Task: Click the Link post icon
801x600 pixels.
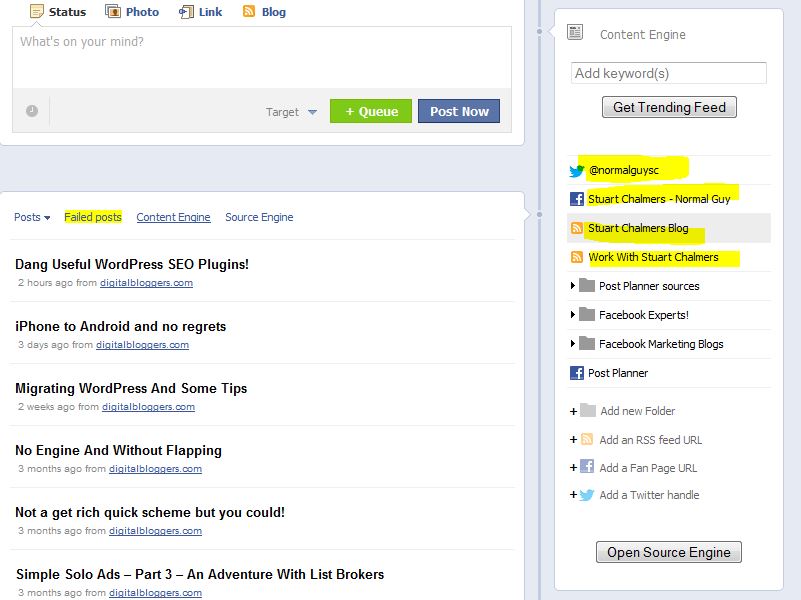Action: pos(186,12)
